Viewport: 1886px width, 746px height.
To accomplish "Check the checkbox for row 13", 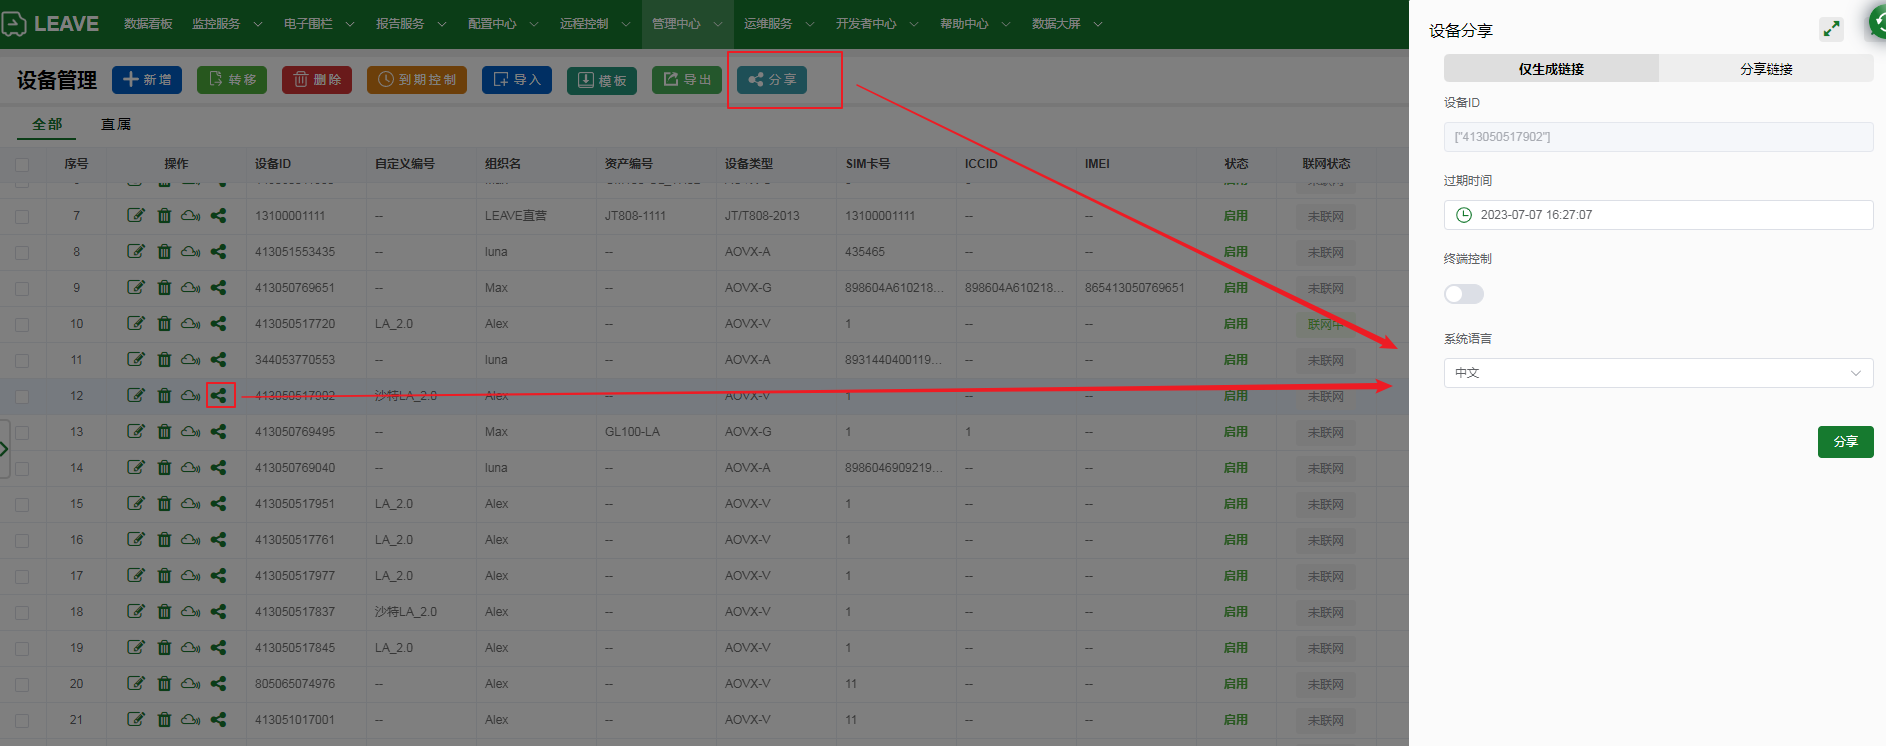I will click(x=22, y=432).
